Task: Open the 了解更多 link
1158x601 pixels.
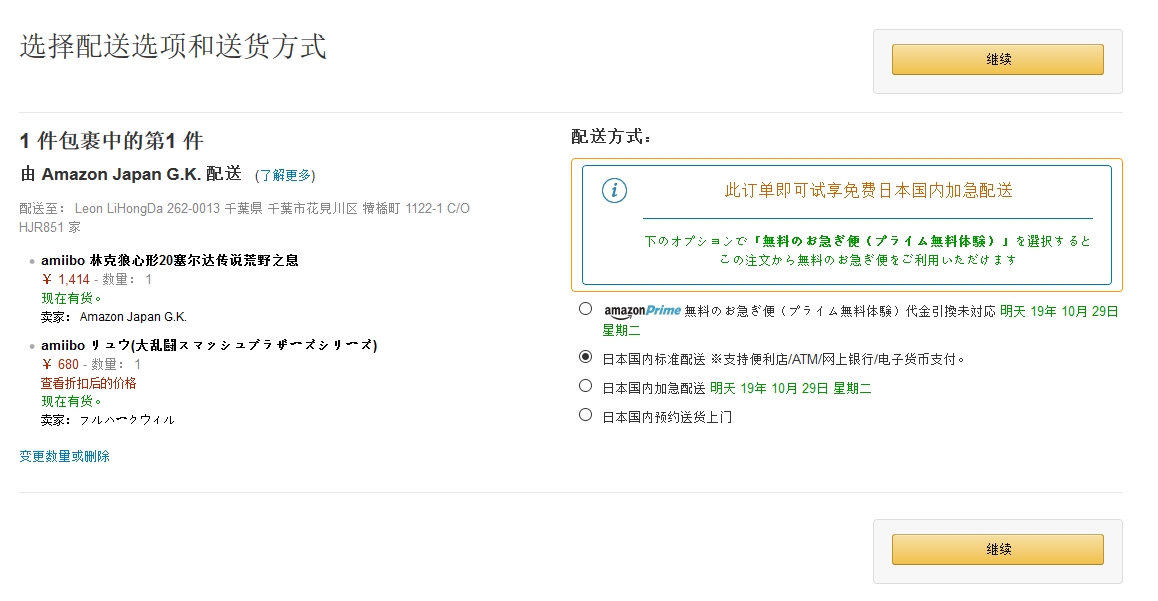Action: pyautogui.click(x=285, y=175)
